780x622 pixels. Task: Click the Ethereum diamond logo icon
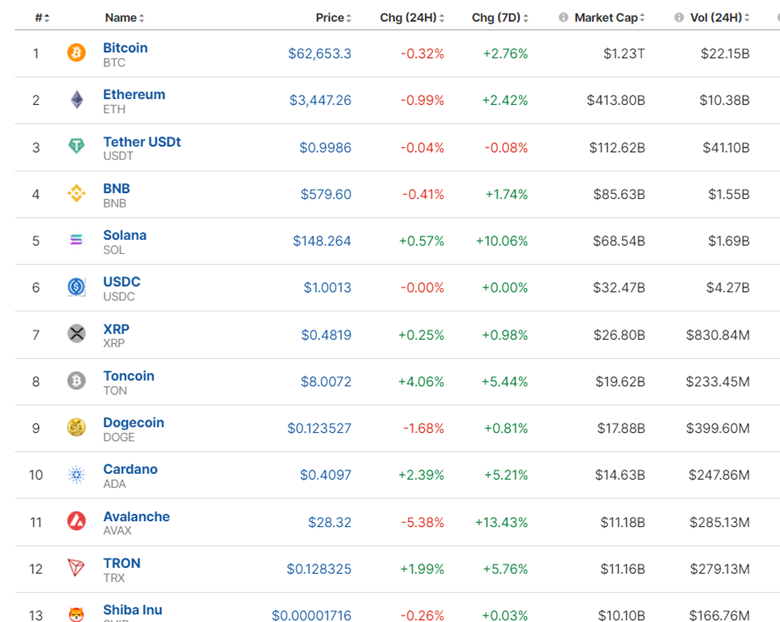click(77, 100)
